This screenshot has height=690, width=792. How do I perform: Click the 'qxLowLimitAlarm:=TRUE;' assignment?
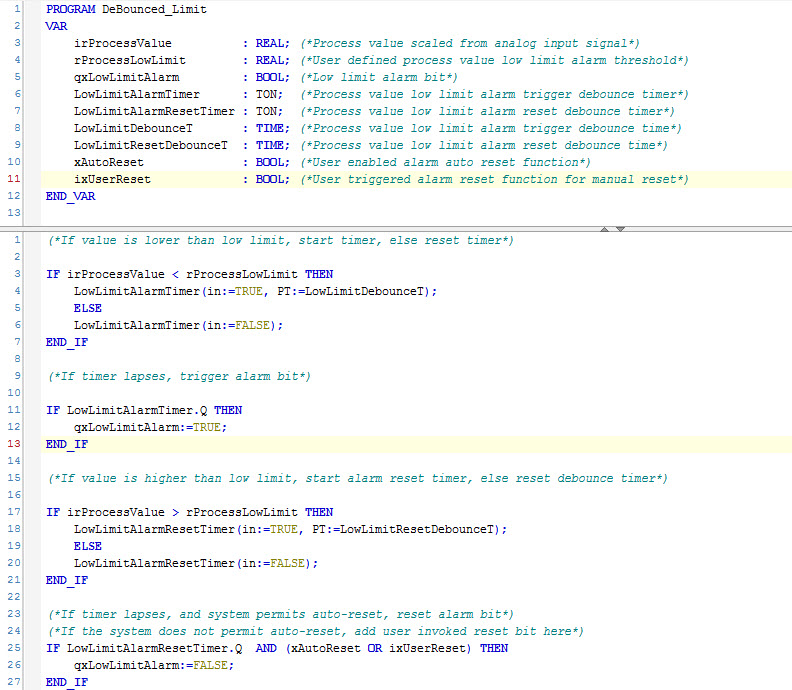click(151, 427)
